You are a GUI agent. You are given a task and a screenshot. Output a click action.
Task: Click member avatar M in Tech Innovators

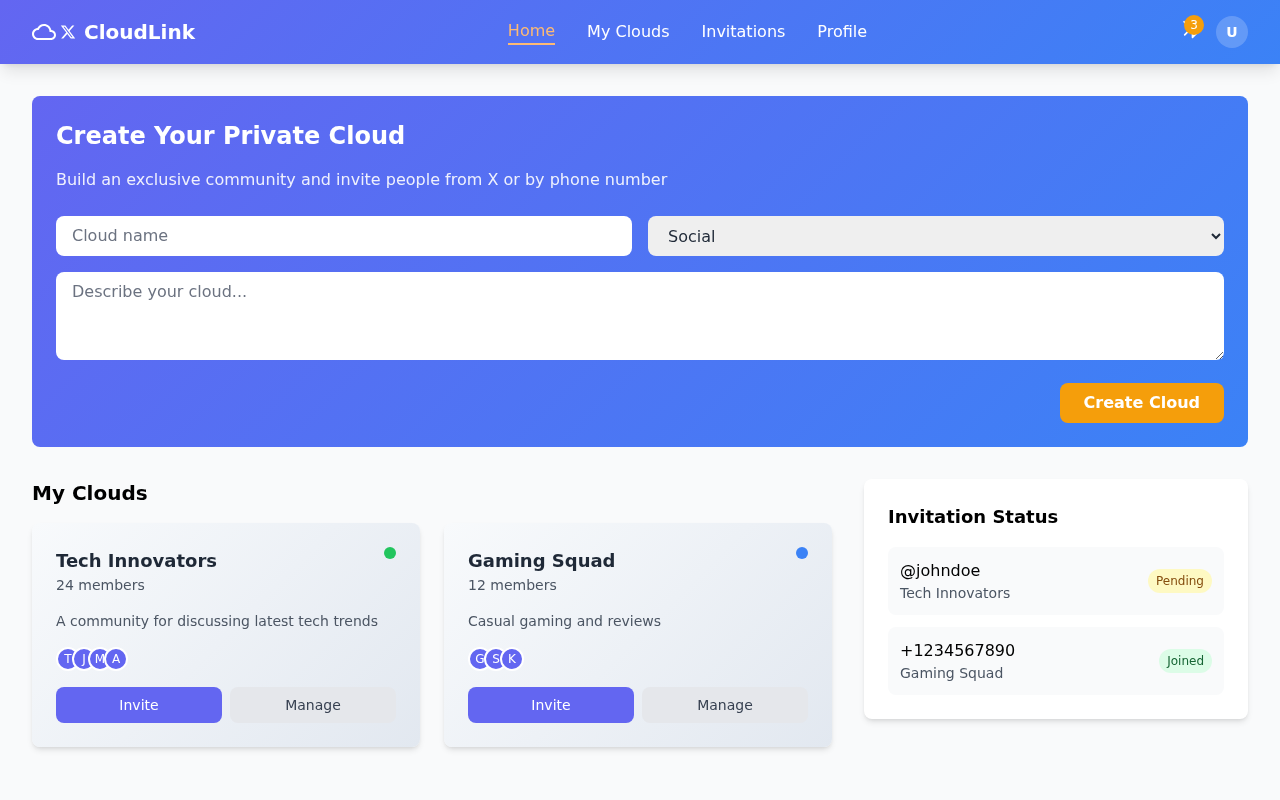coord(98,659)
